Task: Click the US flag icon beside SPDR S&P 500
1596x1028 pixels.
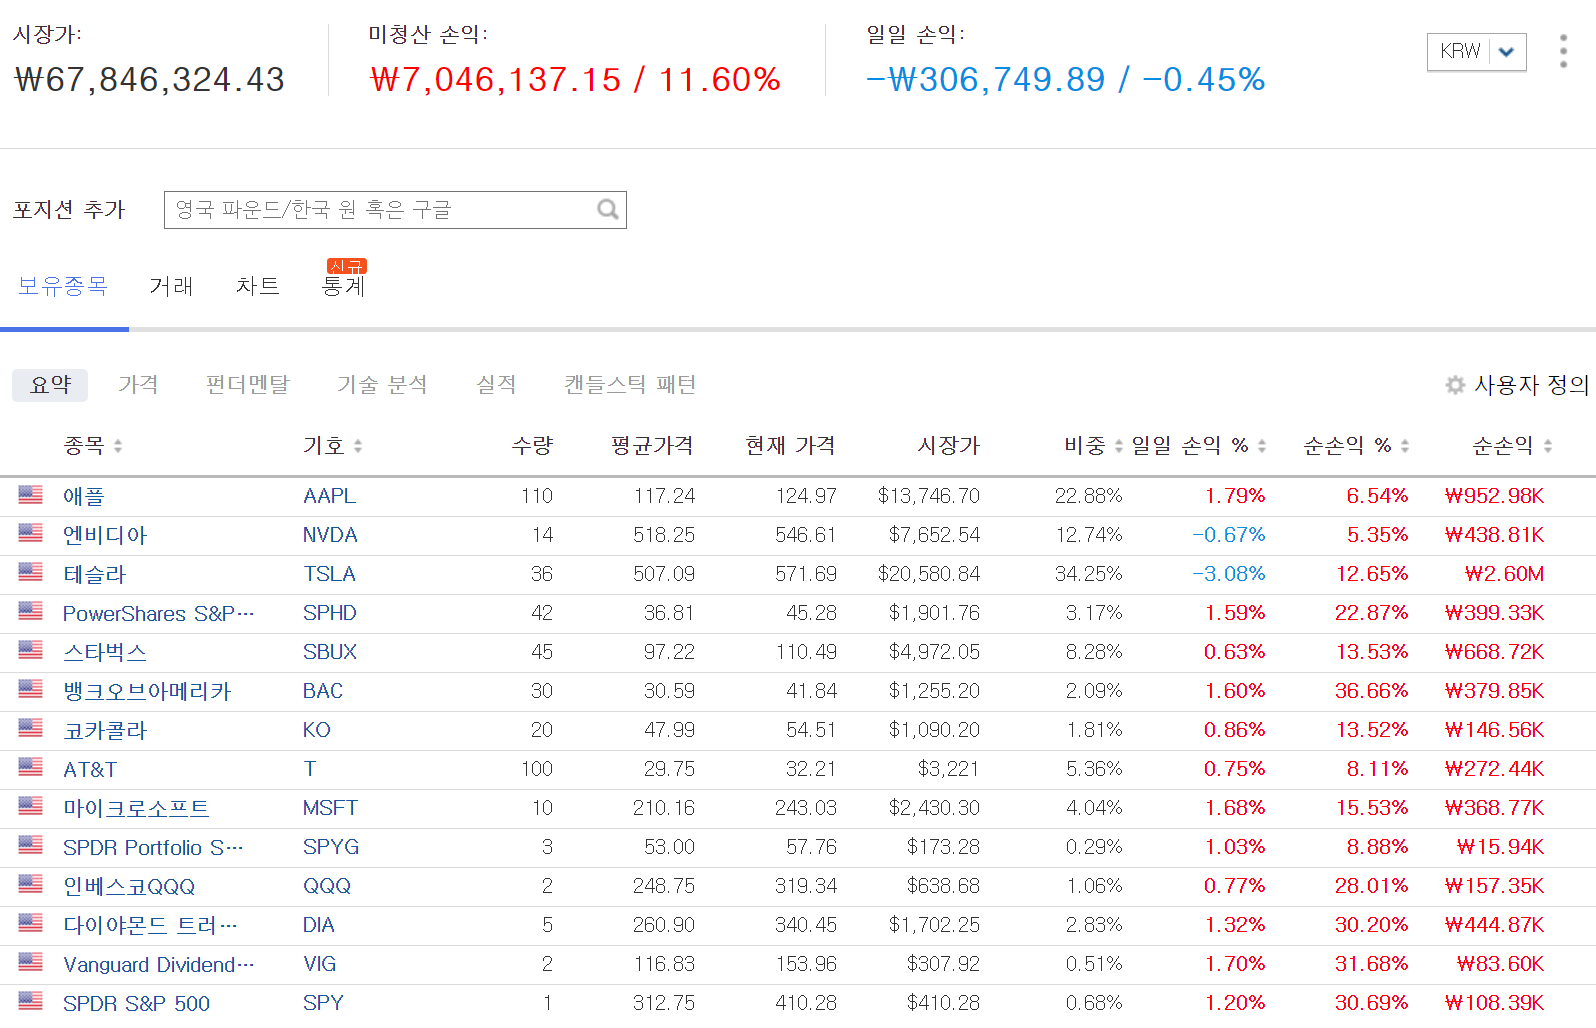Action: pos(31,1001)
